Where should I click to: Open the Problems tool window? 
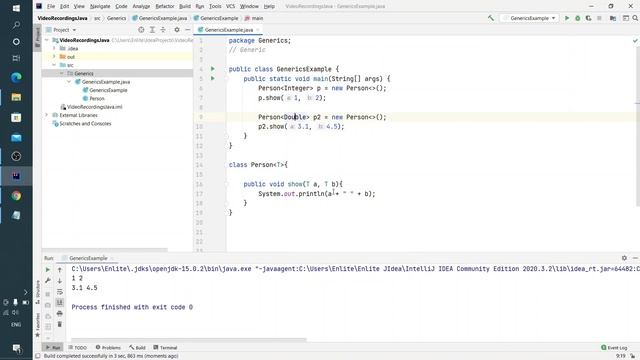[108, 347]
